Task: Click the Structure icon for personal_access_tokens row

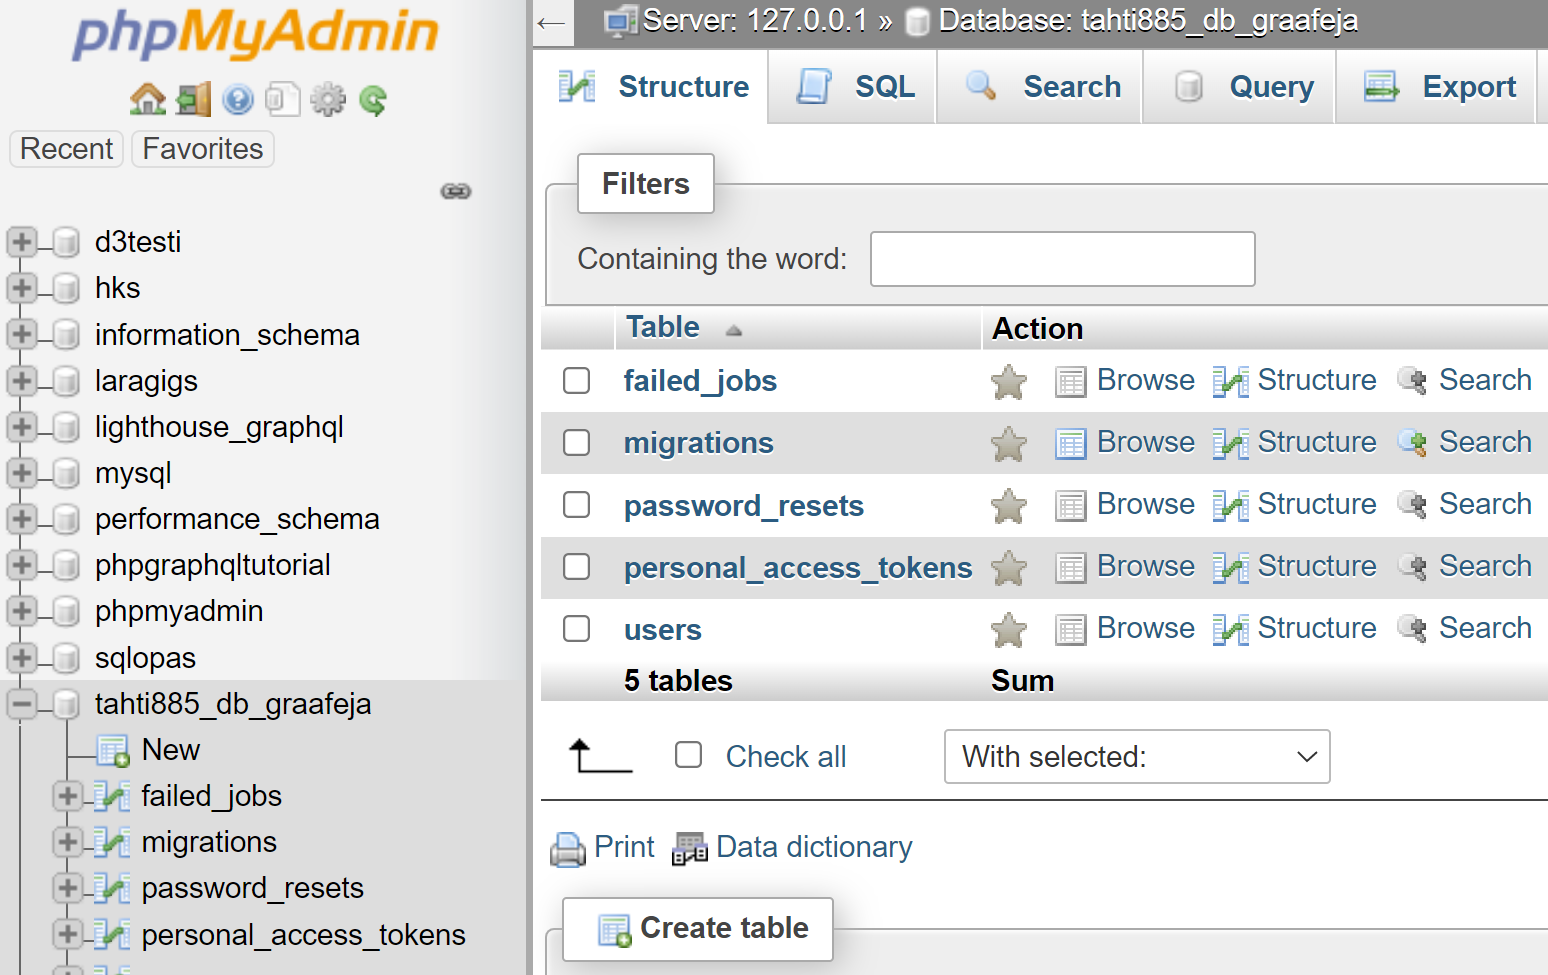Action: point(1230,567)
